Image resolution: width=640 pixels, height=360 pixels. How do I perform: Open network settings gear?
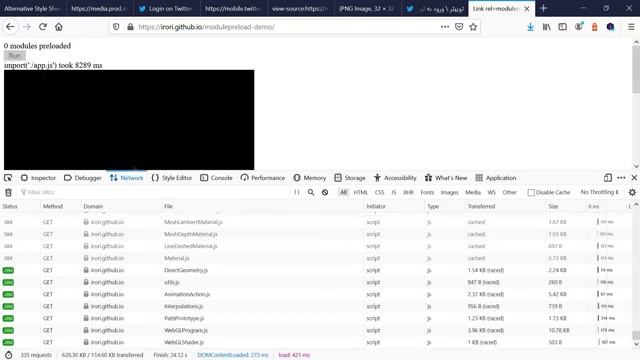pos(632,192)
